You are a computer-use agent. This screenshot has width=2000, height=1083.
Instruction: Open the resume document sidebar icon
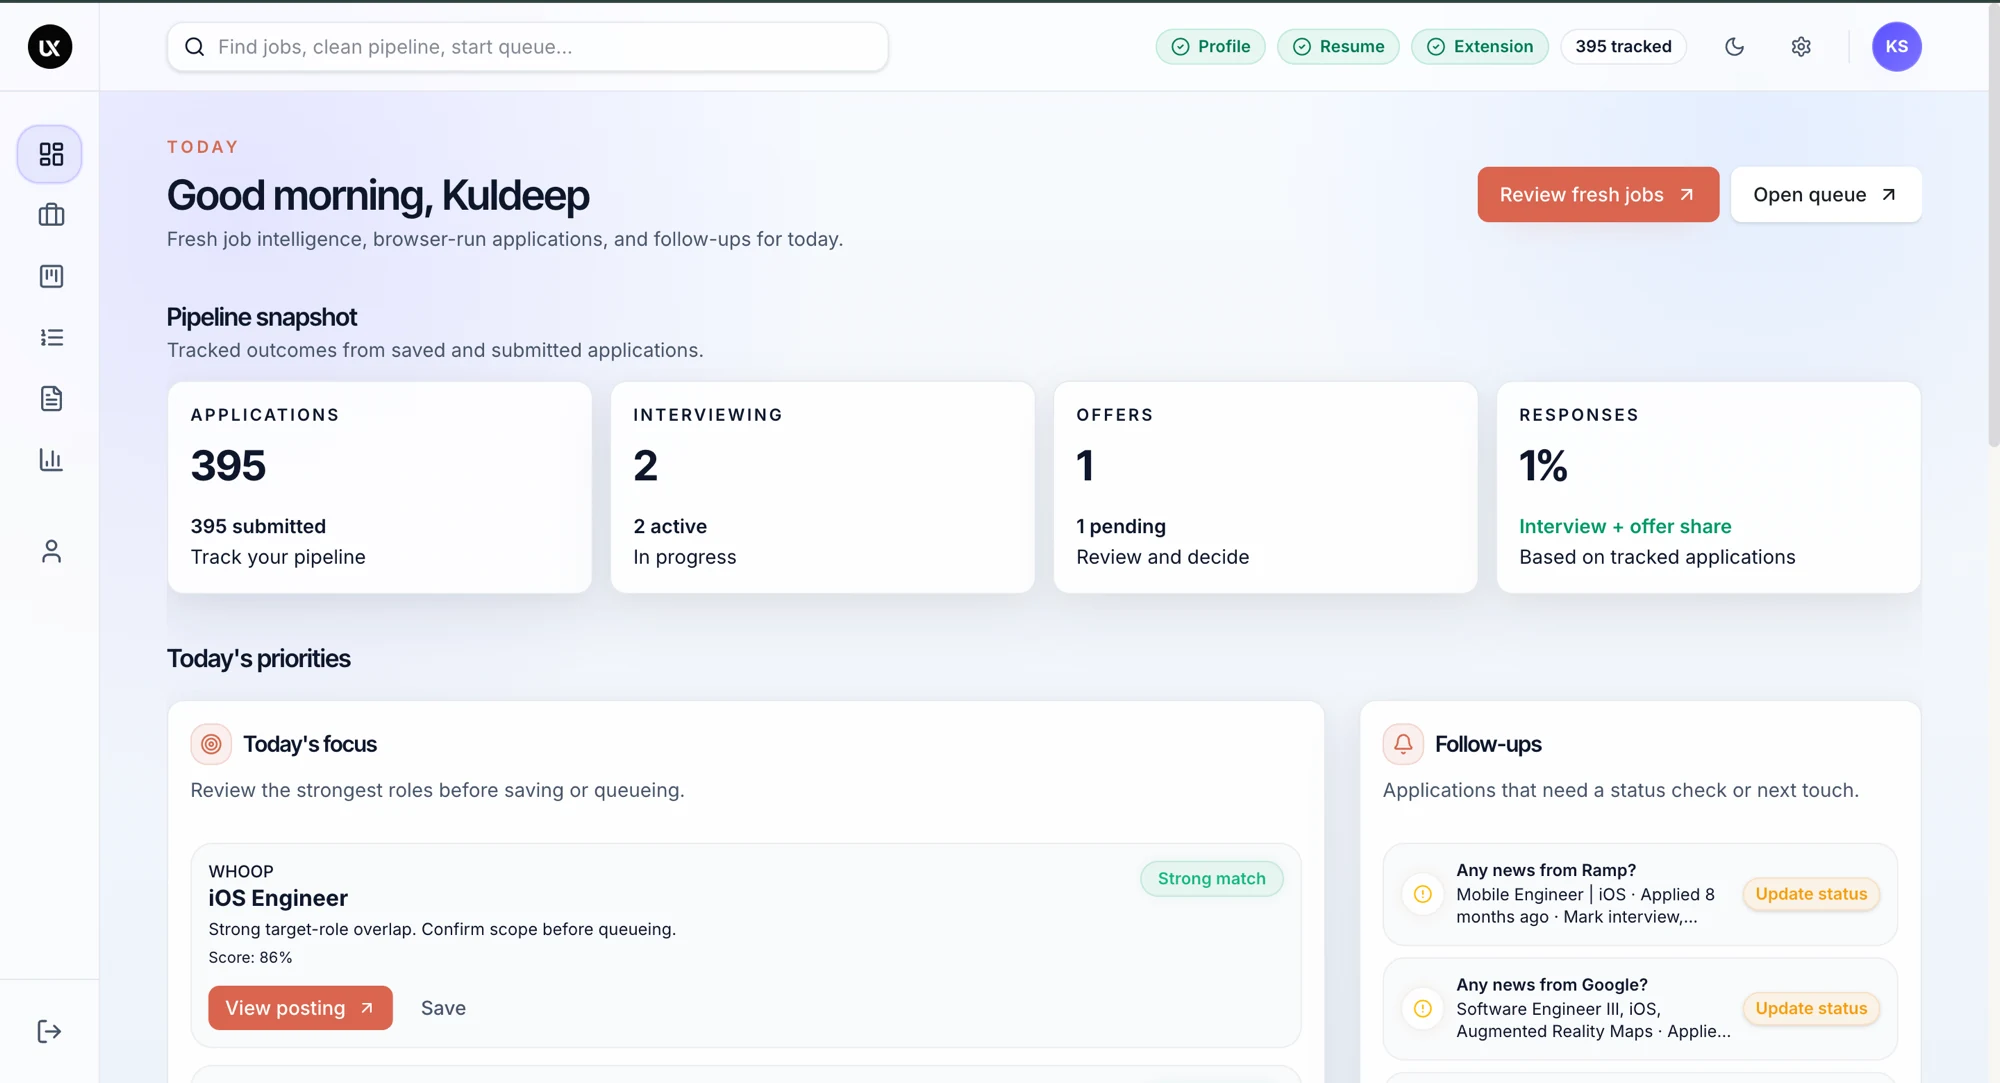[51, 398]
